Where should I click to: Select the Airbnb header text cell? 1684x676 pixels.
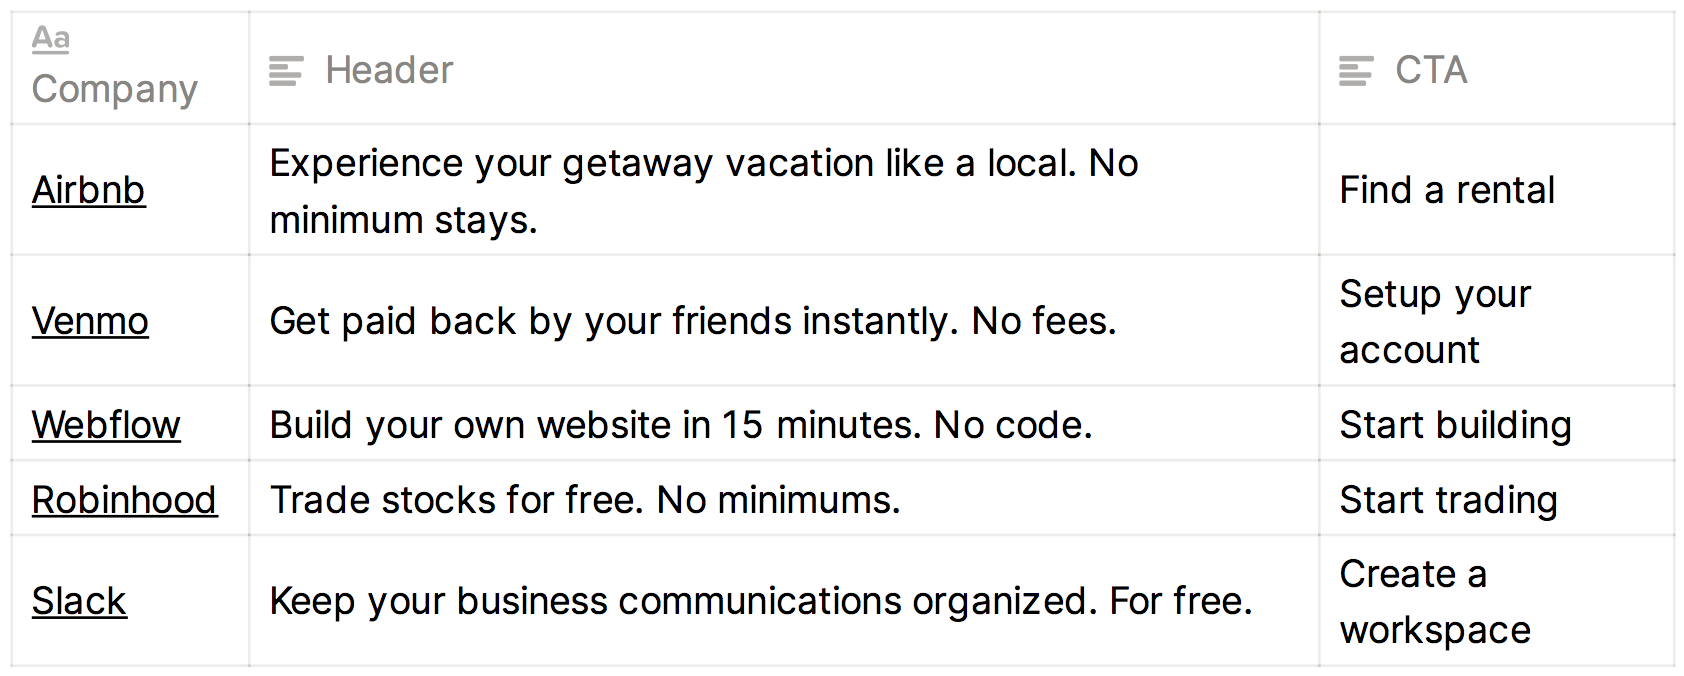(x=784, y=190)
